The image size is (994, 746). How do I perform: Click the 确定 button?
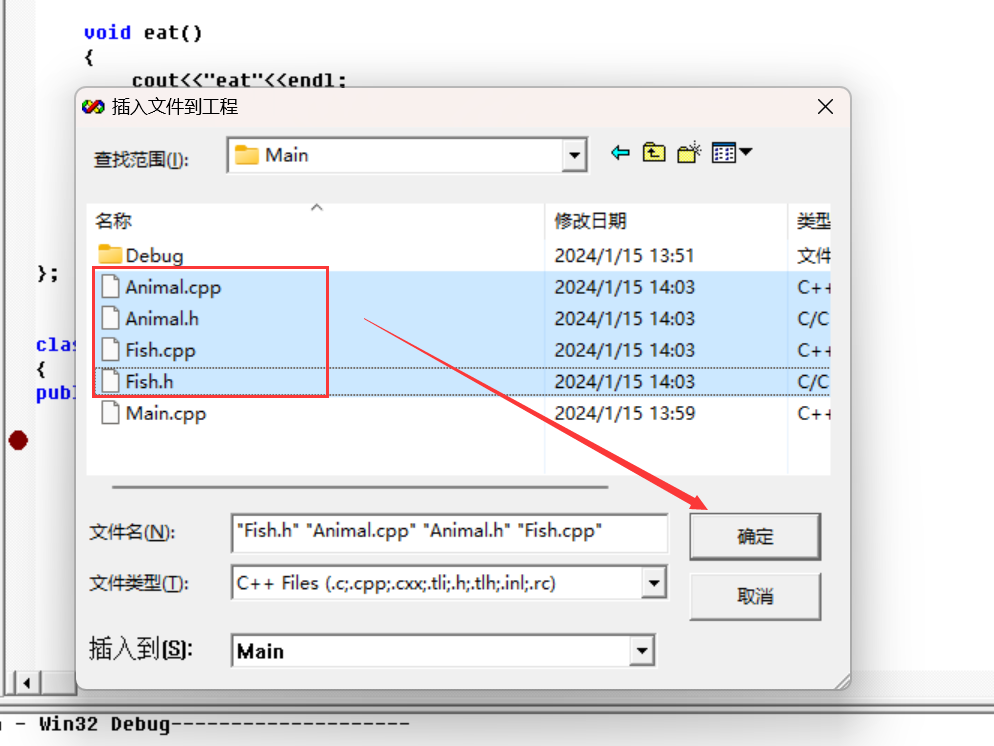point(755,537)
